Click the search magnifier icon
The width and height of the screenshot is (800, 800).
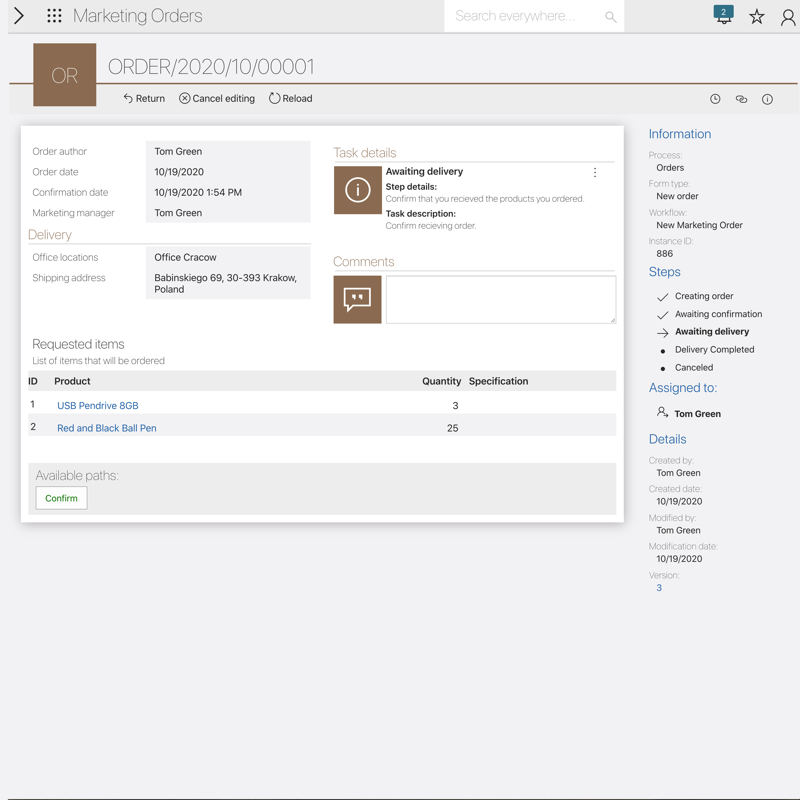pyautogui.click(x=610, y=17)
